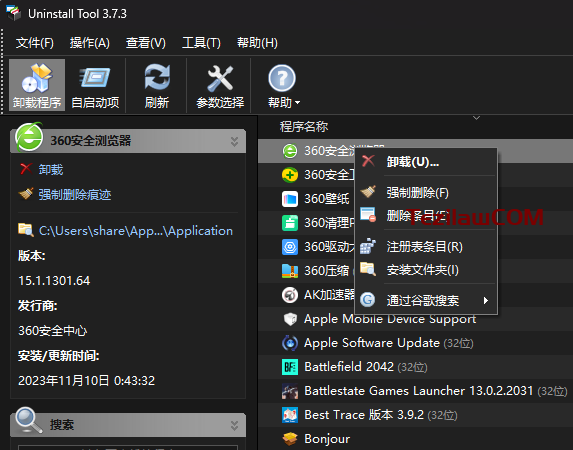This screenshot has width=573, height=450.
Task: Open the 工具(T) menu
Action: coord(201,43)
